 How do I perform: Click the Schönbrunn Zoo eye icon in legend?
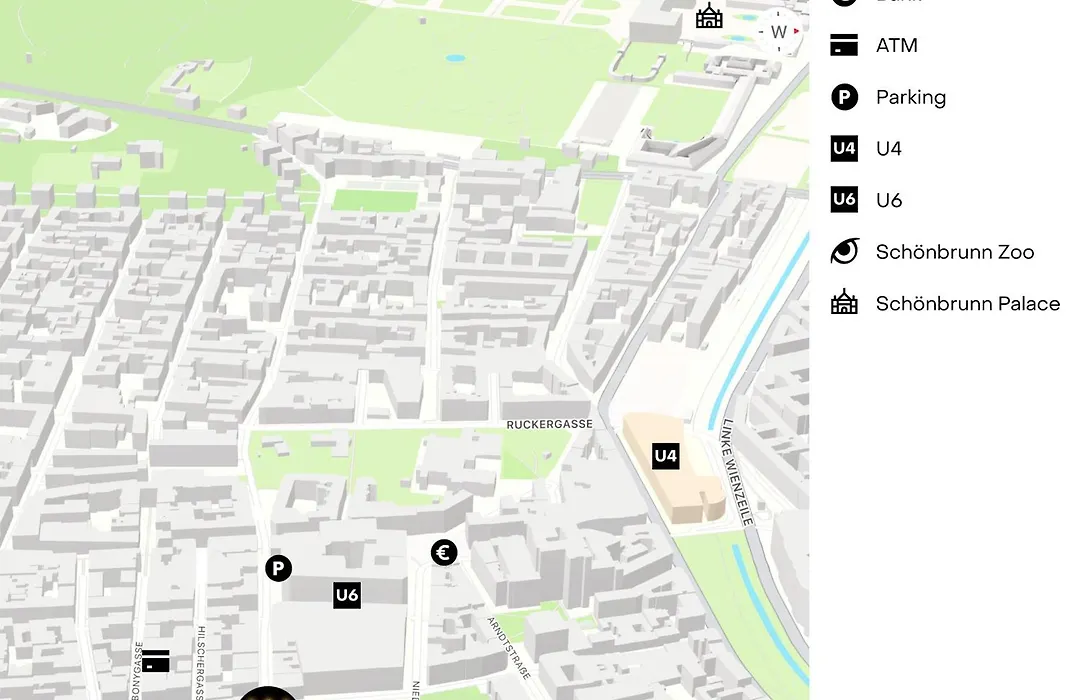point(844,251)
